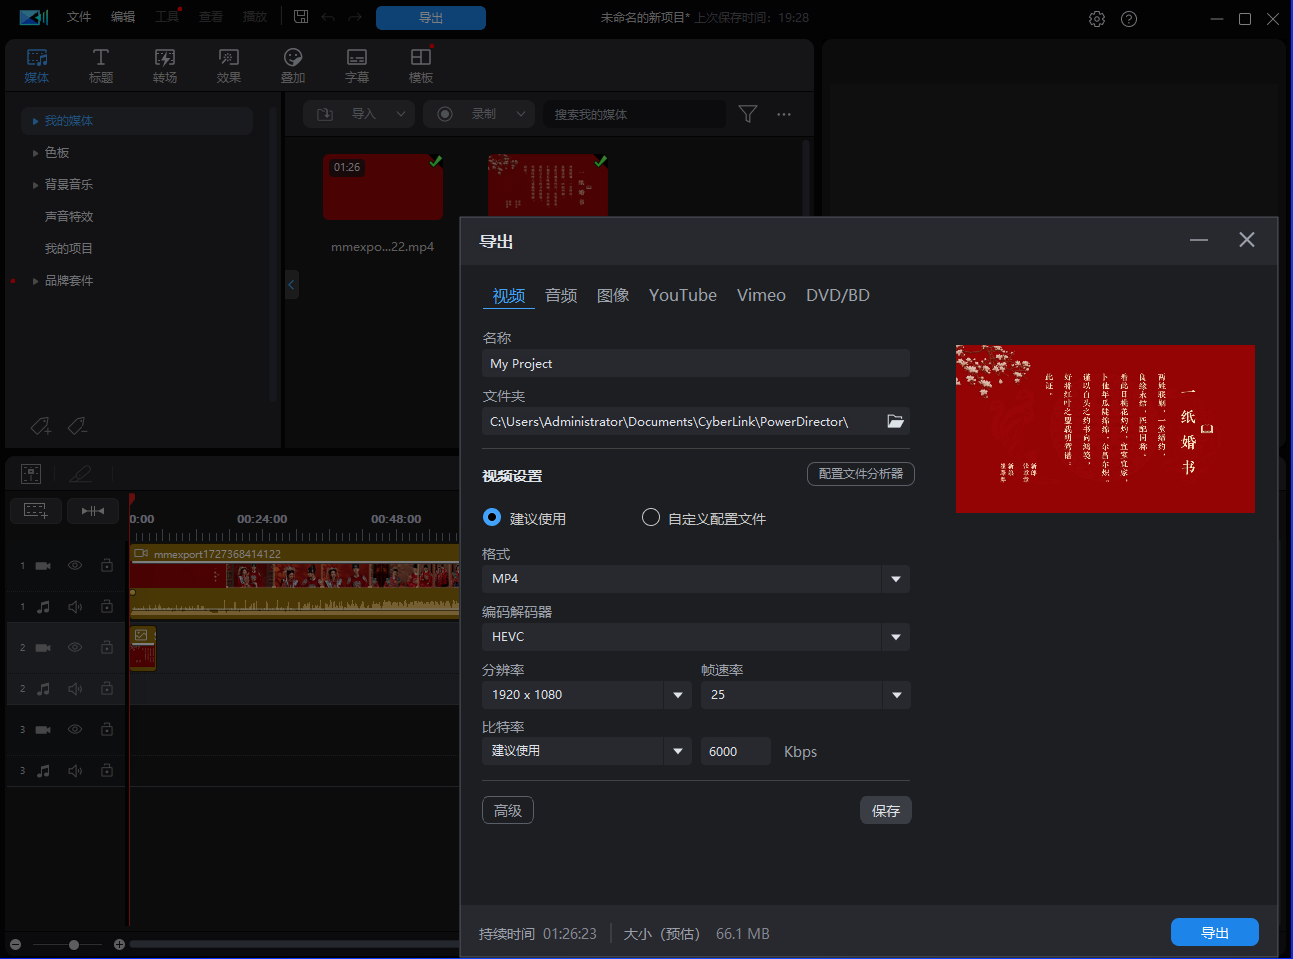
Task: Switch to the image export tab
Action: pyautogui.click(x=613, y=295)
